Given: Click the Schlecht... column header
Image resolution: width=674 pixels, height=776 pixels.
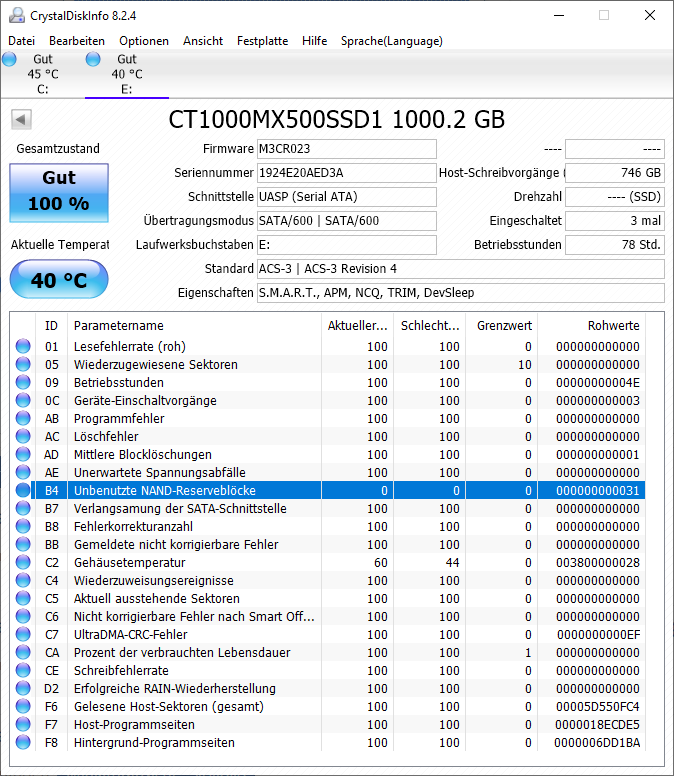Looking at the screenshot, I should point(430,325).
